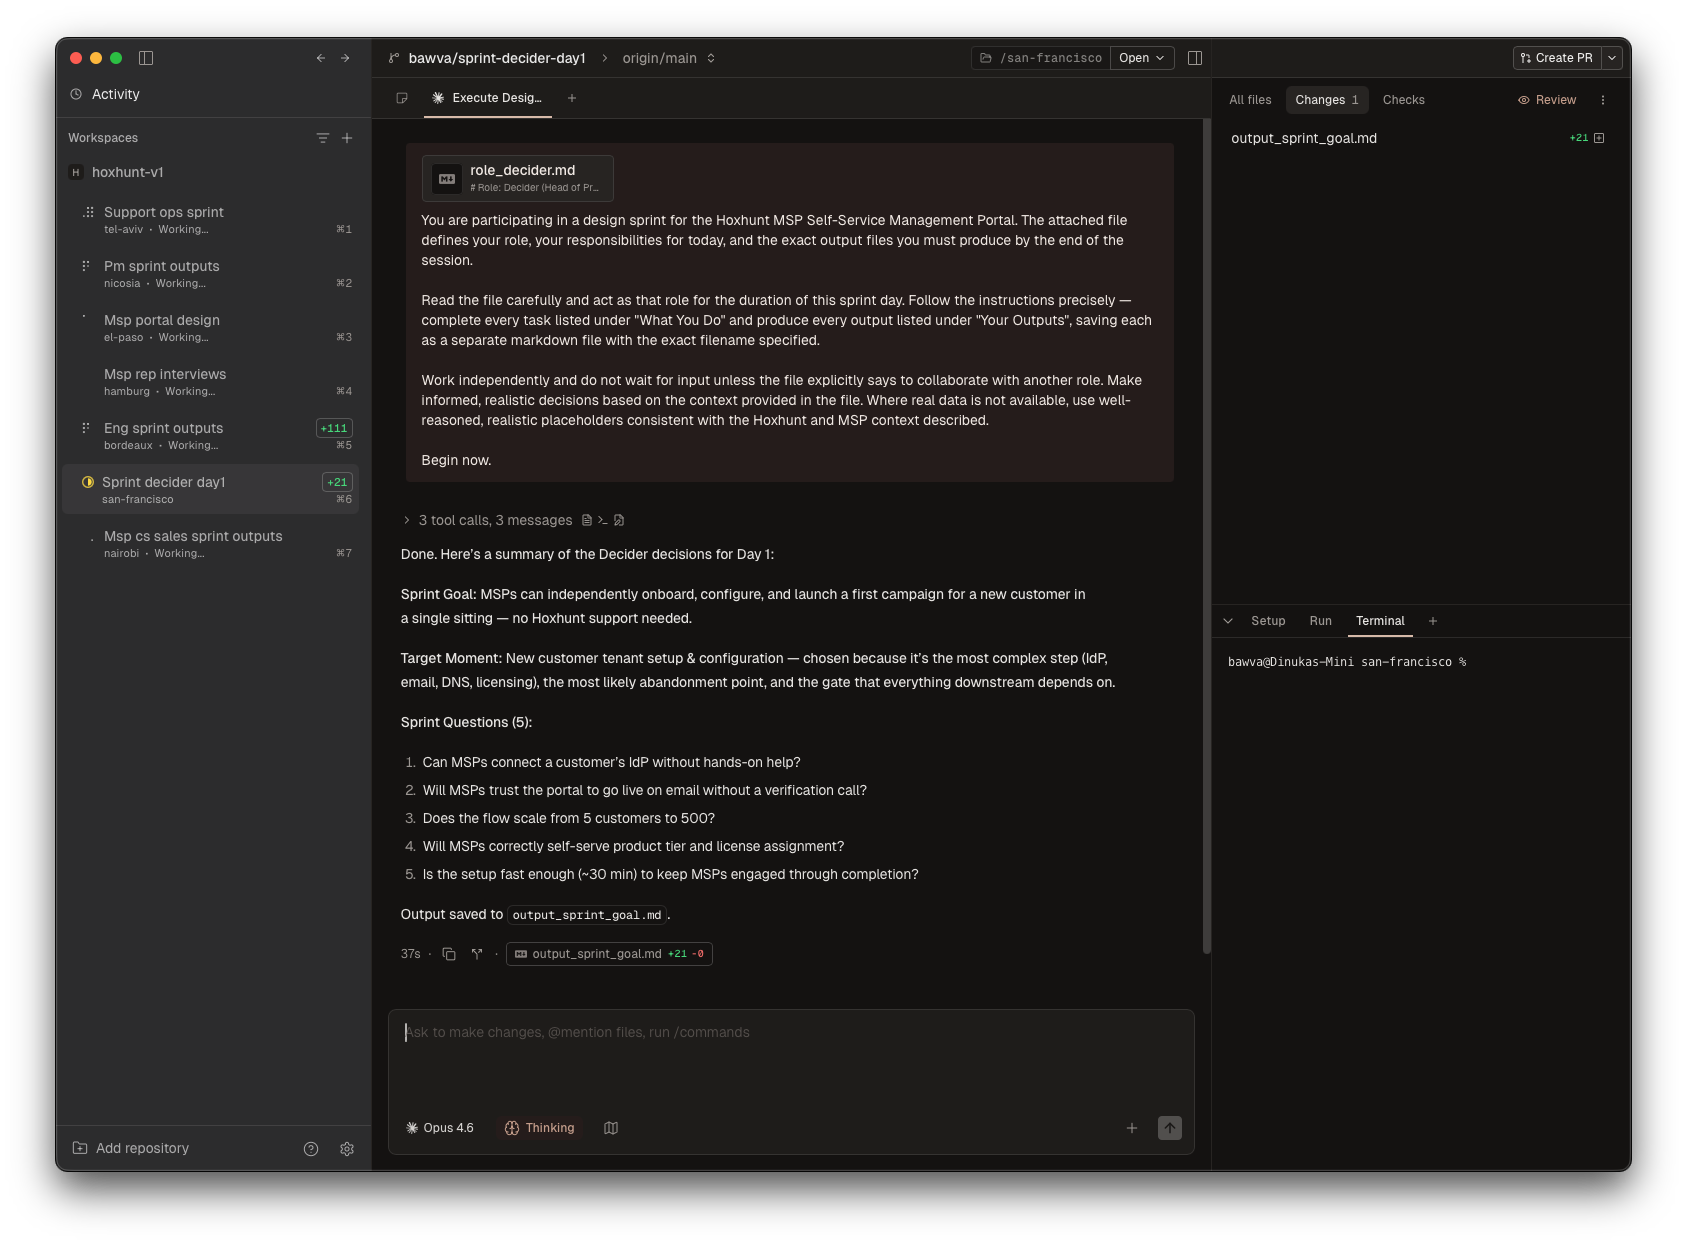Copy the response with the copy icon

pyautogui.click(x=449, y=954)
